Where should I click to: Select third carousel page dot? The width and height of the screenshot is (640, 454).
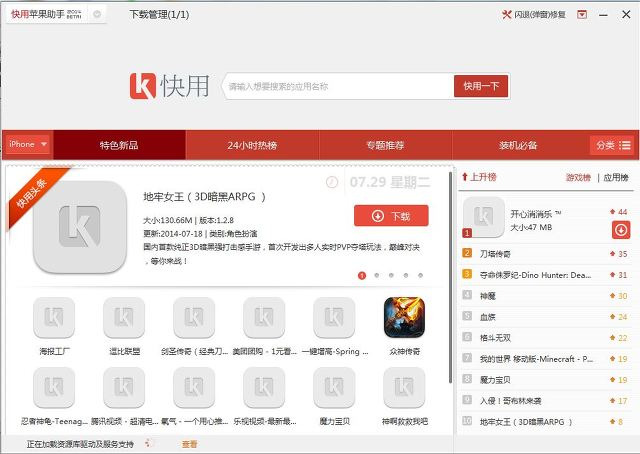click(391, 275)
